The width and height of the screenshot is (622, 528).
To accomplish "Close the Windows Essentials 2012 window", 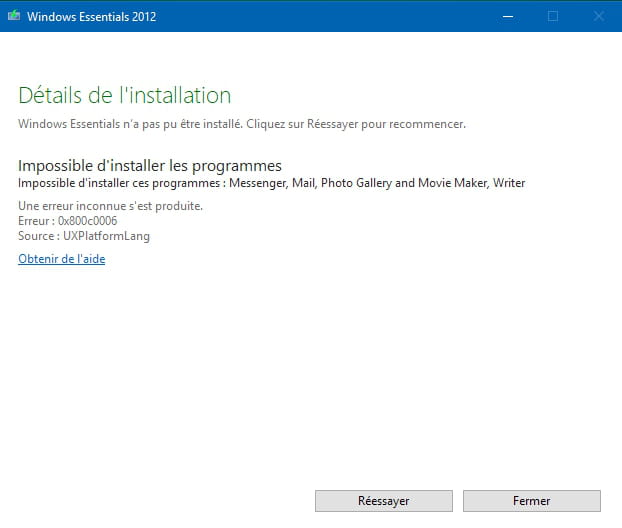I will tap(599, 16).
